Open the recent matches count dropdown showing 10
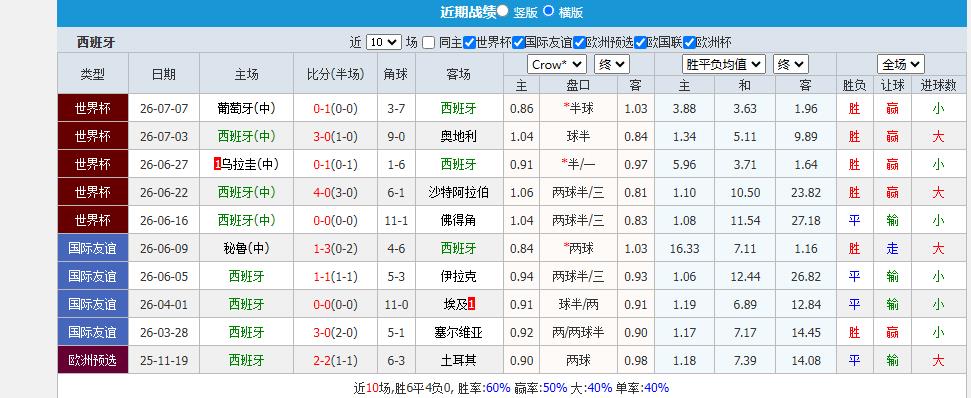This screenshot has height=398, width=971. coord(384,42)
